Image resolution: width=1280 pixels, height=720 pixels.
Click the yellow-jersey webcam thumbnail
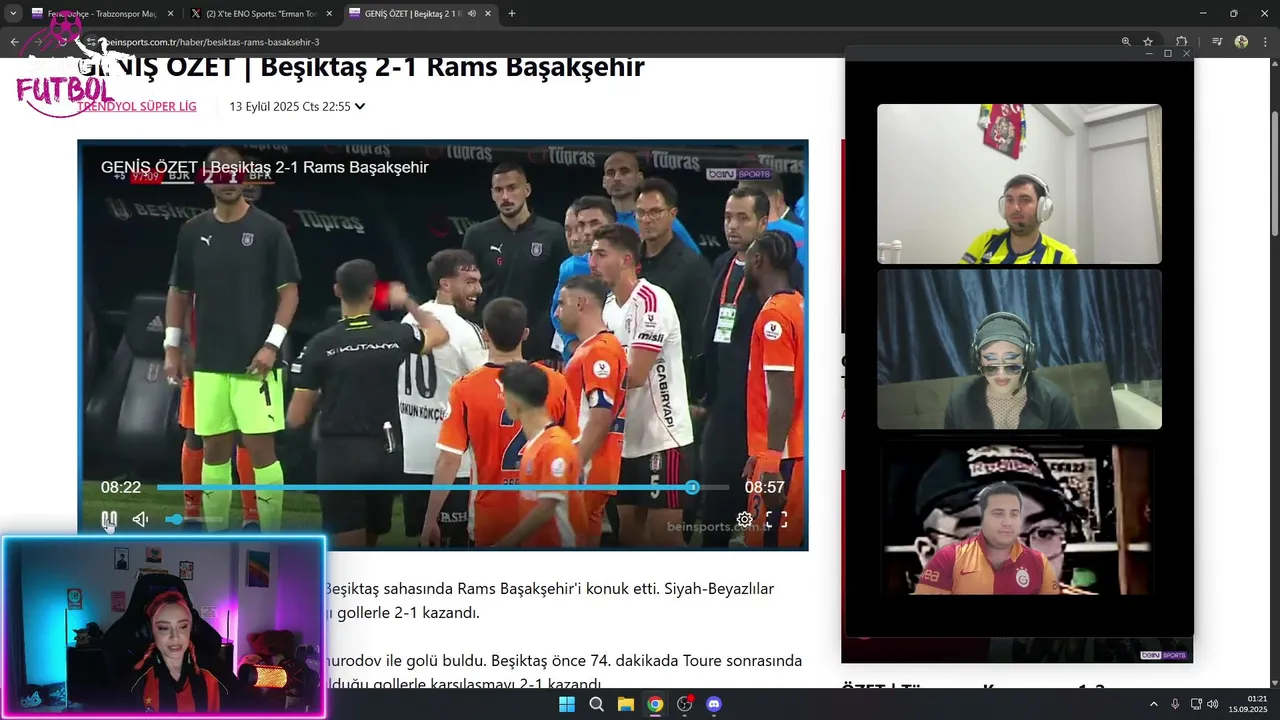pyautogui.click(x=1019, y=184)
